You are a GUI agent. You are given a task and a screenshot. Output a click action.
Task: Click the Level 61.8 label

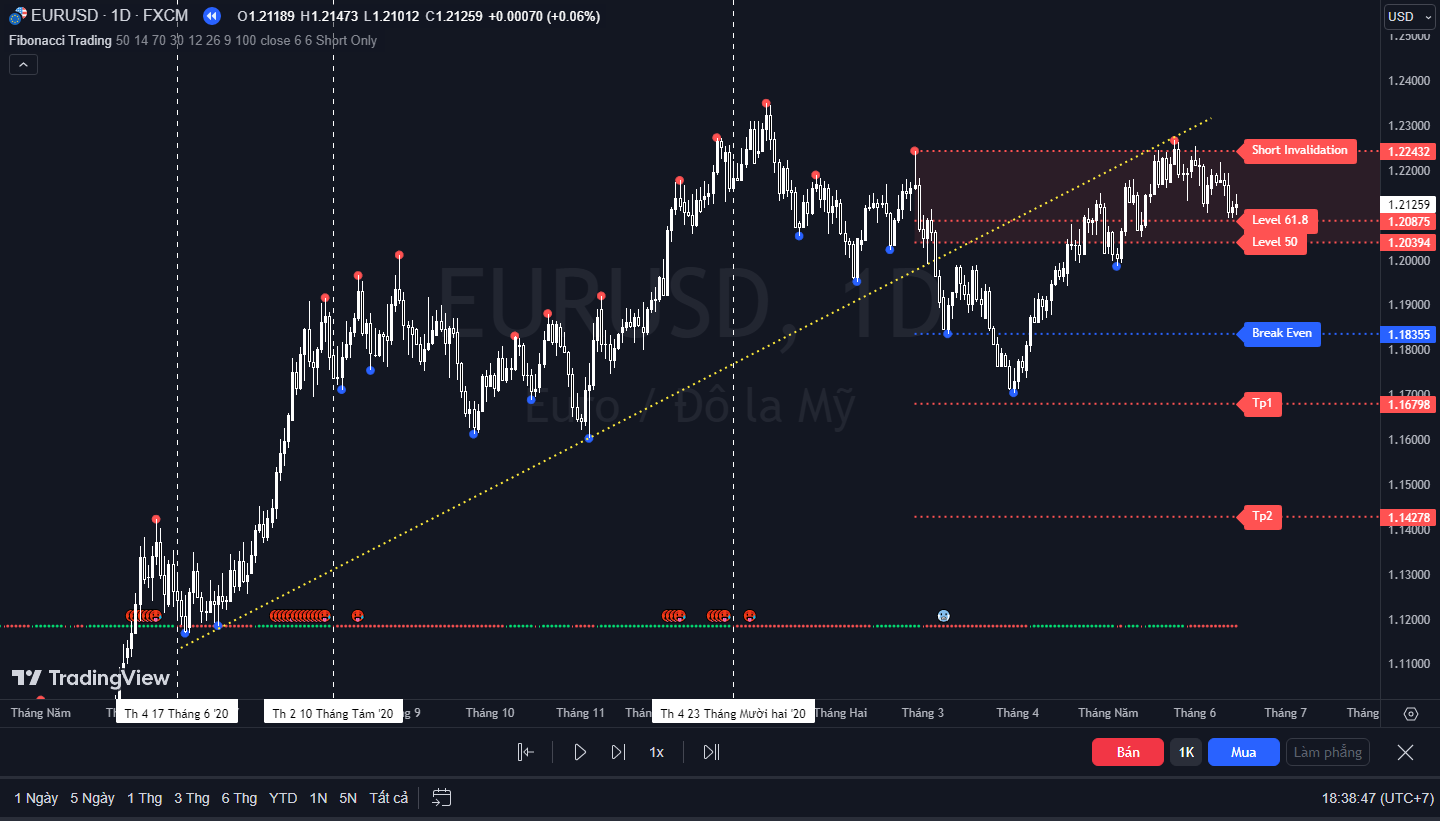click(1280, 220)
